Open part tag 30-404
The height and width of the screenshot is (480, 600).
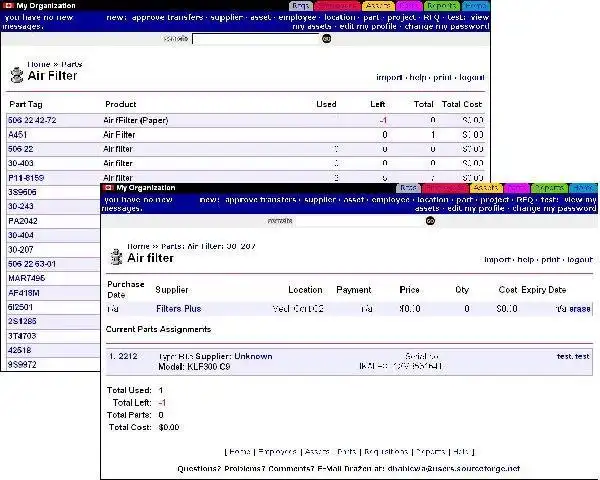(21, 235)
